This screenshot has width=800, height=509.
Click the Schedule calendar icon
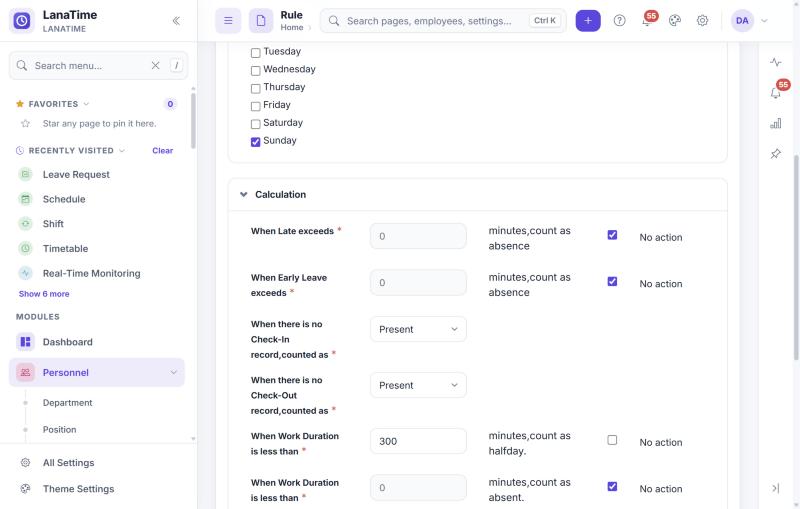coord(26,199)
